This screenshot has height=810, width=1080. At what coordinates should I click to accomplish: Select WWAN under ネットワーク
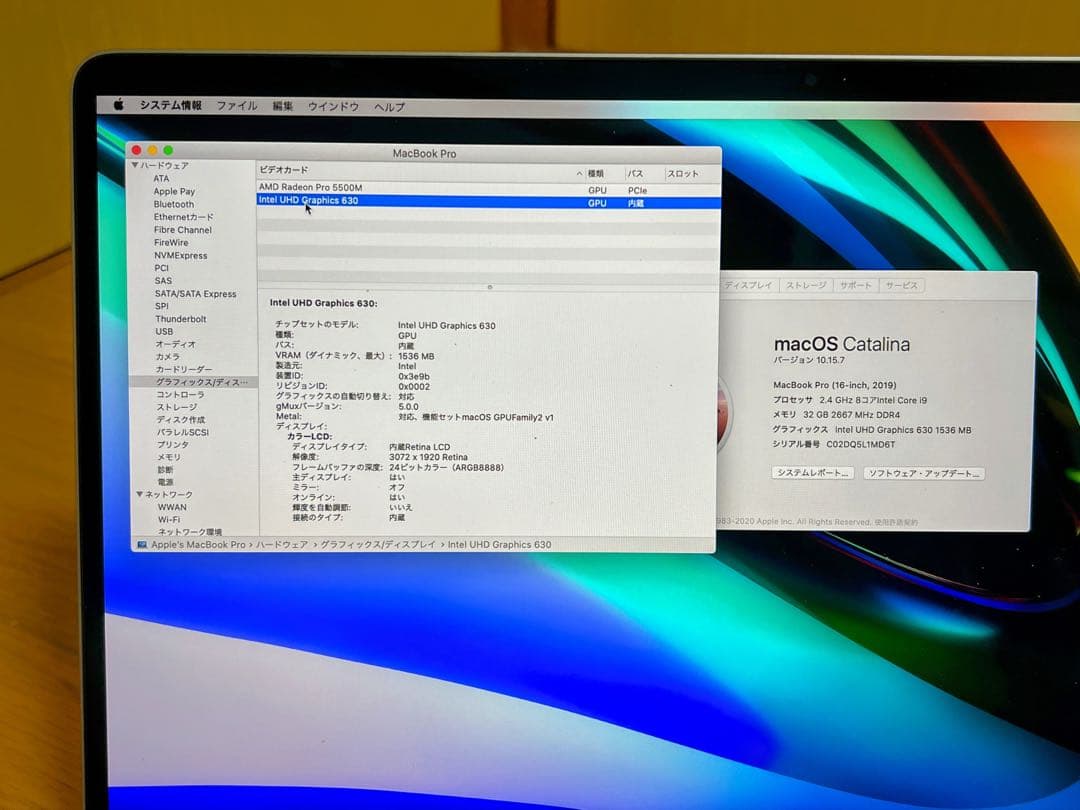point(172,507)
